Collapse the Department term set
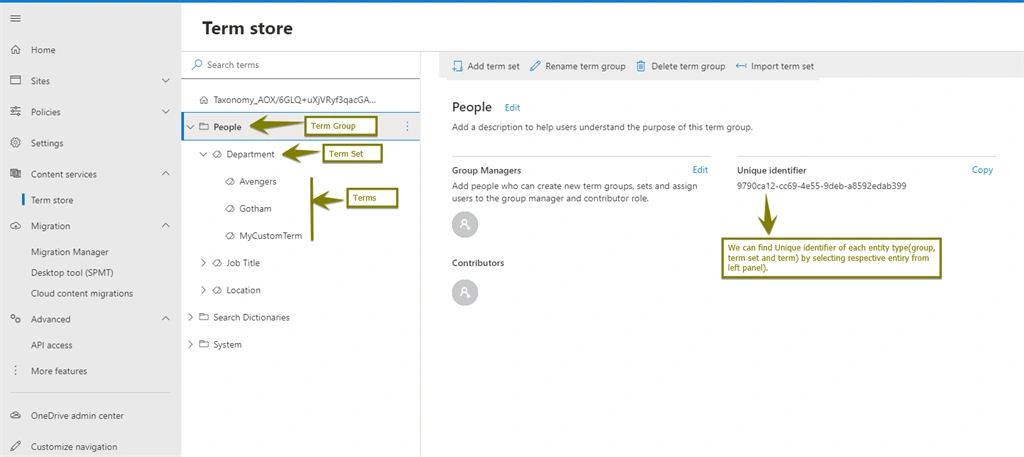1024x457 pixels. pos(203,155)
